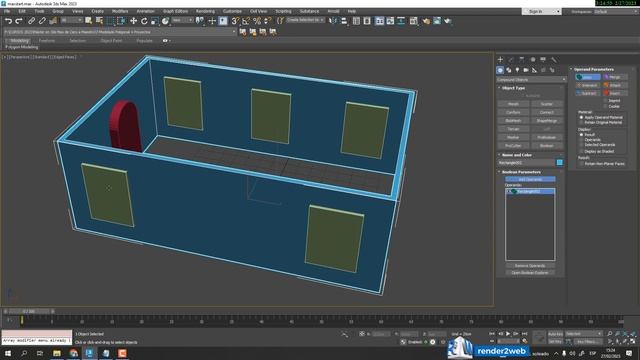Collapse the Object Type rollout
Image resolution: width=640 pixels, height=360 pixels.
(513, 88)
